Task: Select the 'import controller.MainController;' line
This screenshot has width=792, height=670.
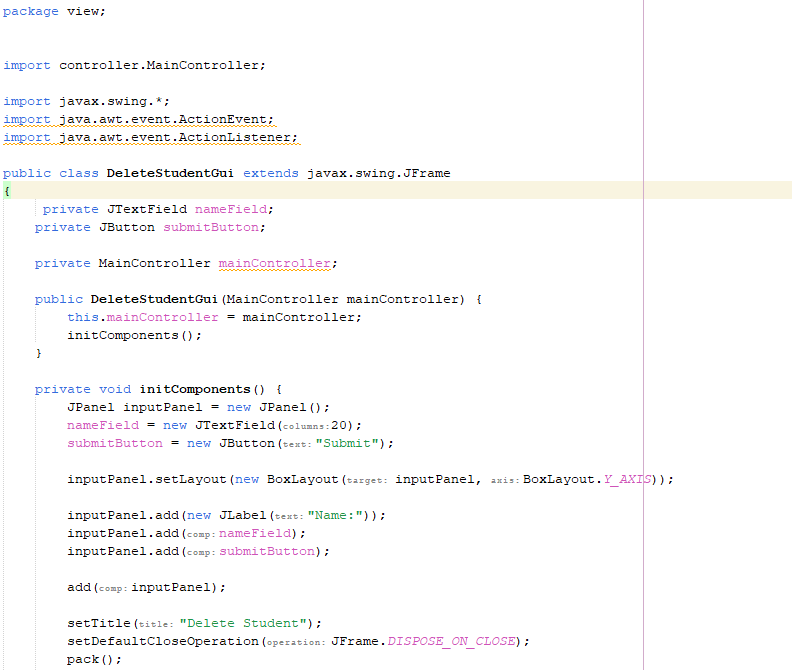Action: pos(134,66)
